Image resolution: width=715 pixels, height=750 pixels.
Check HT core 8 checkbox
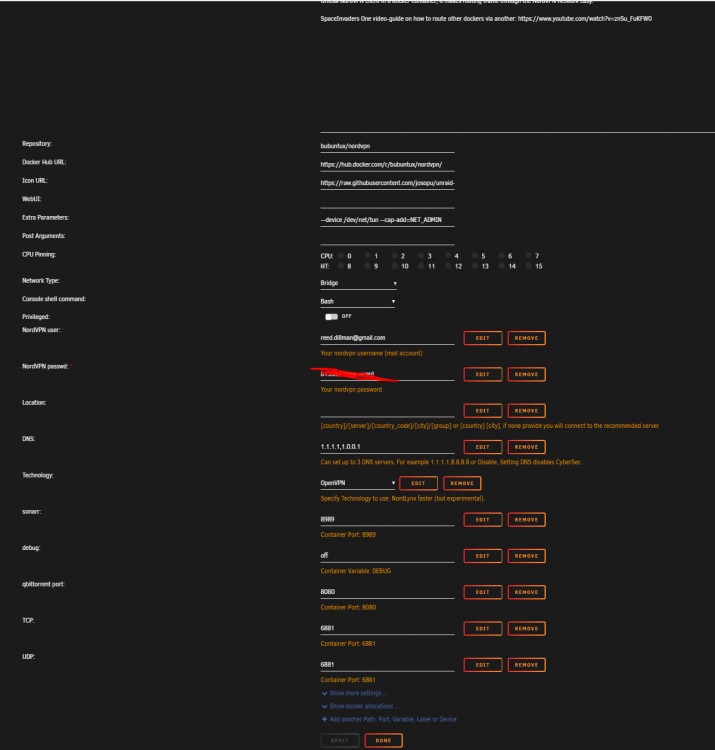coord(341,266)
